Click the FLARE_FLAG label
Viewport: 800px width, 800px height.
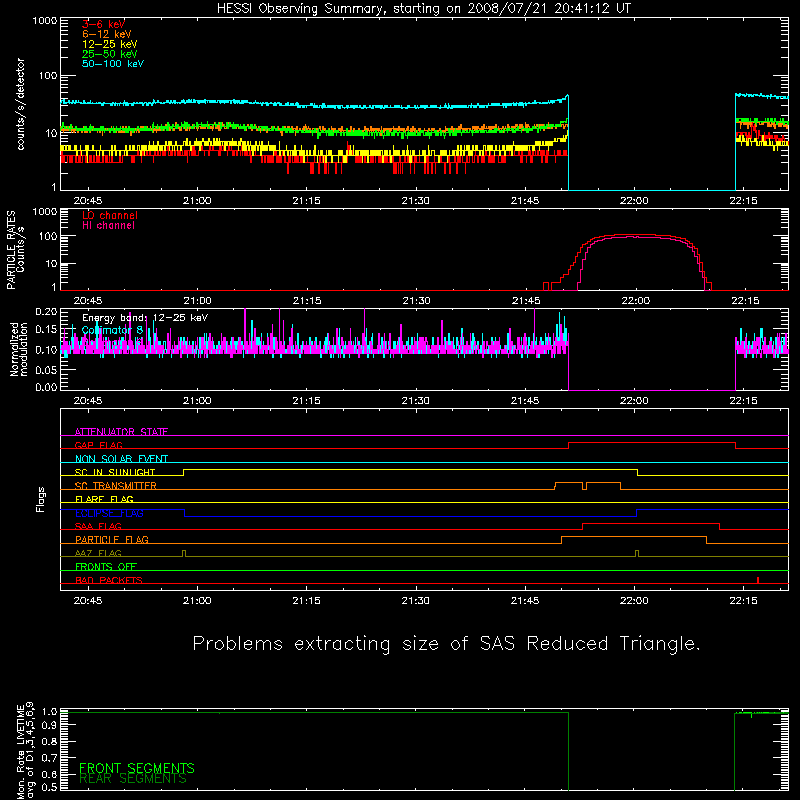tap(104, 499)
